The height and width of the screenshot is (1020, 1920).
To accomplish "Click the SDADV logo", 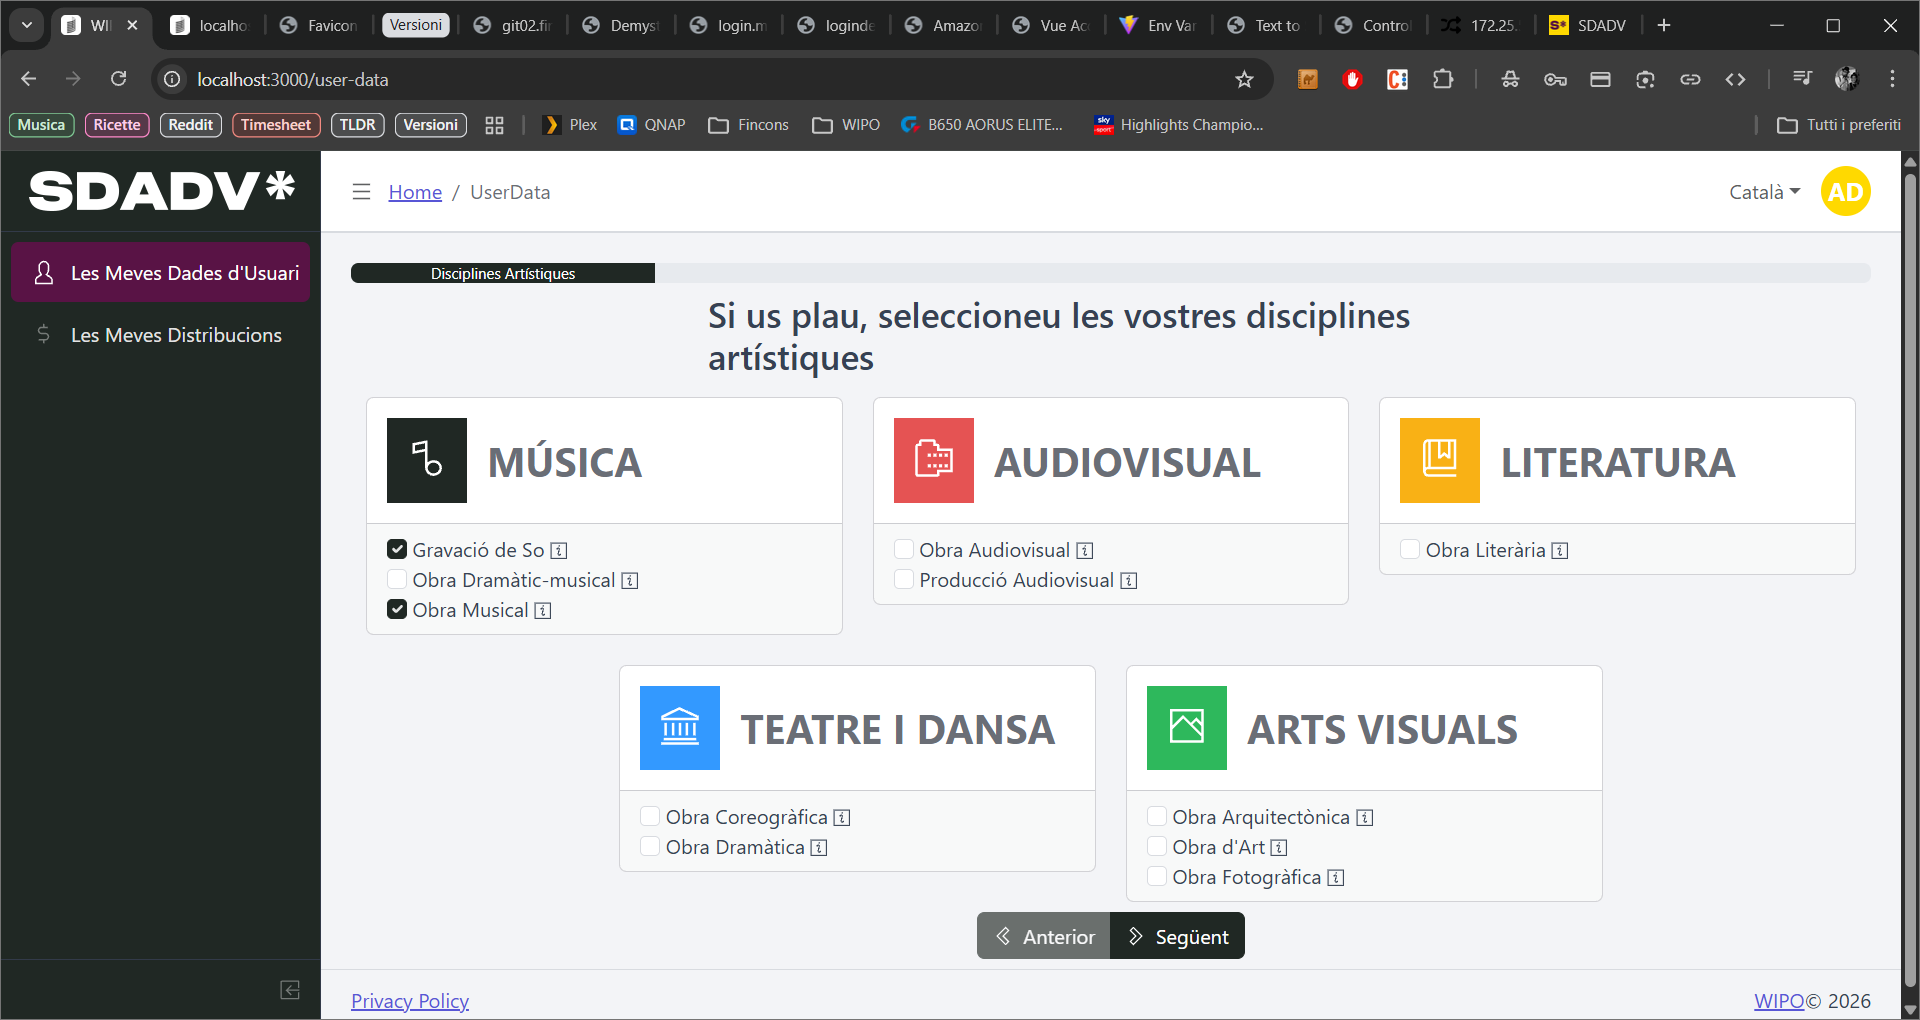I will coord(161,190).
